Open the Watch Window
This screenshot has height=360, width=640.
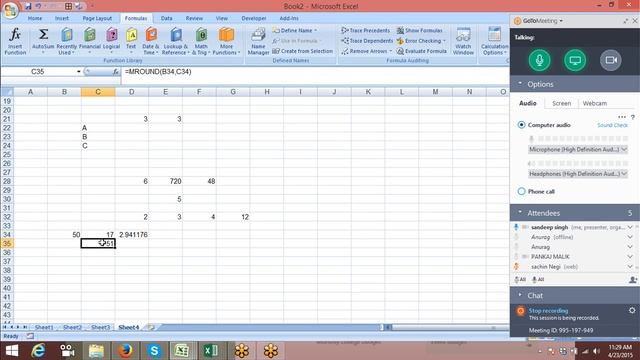point(463,41)
